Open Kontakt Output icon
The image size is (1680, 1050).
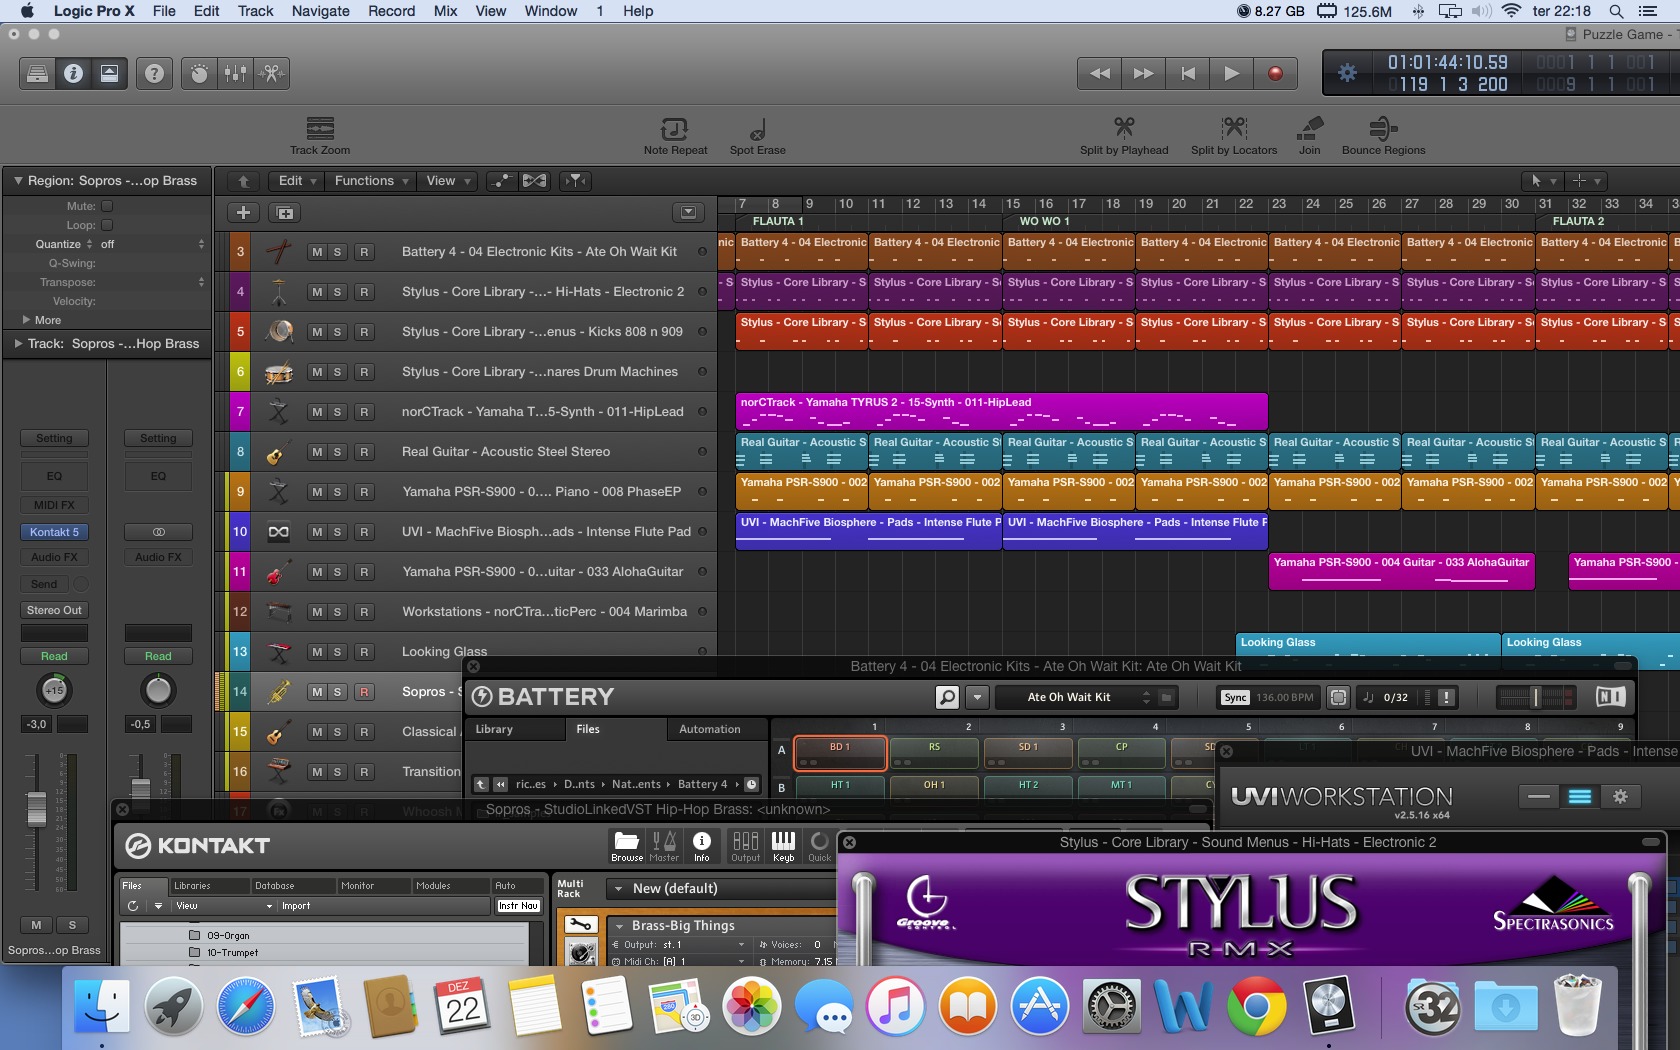click(x=745, y=845)
